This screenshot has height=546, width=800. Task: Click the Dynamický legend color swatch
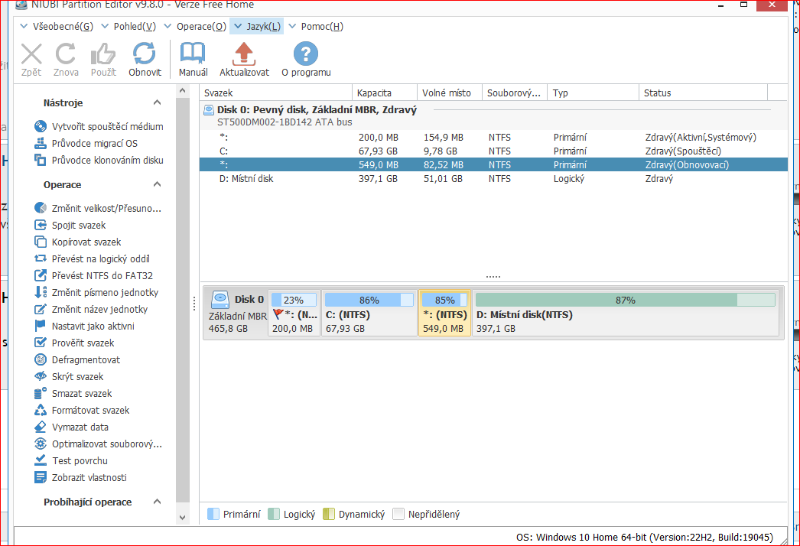tap(329, 514)
